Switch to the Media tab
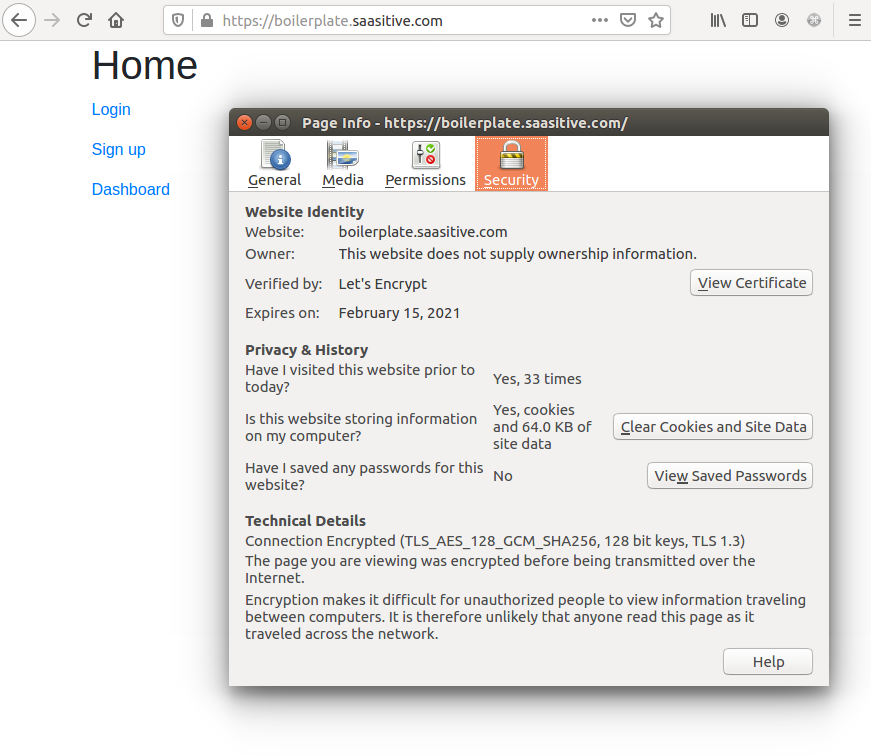Viewport: 871px width, 756px height. pos(342,164)
